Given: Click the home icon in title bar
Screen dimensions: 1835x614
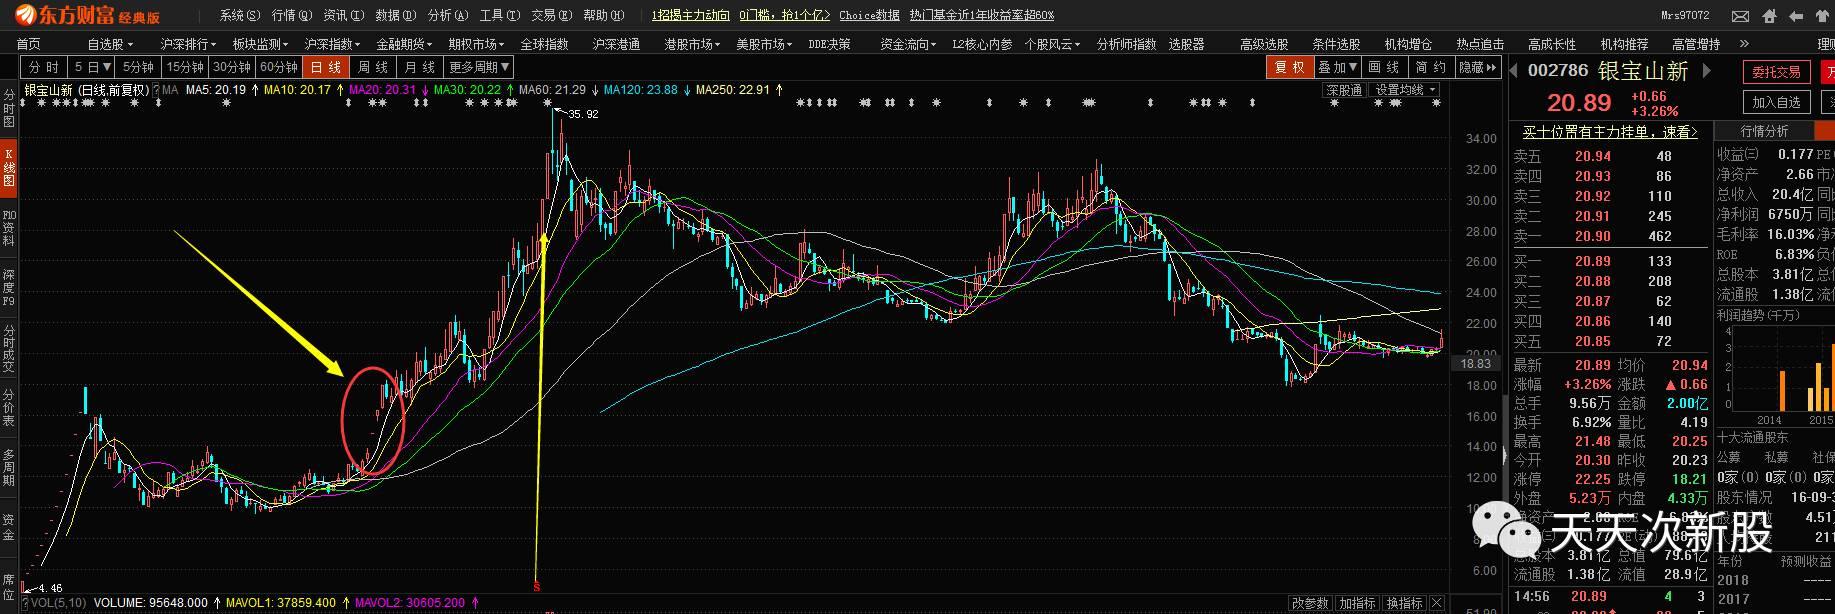Looking at the screenshot, I should click(x=1769, y=16).
